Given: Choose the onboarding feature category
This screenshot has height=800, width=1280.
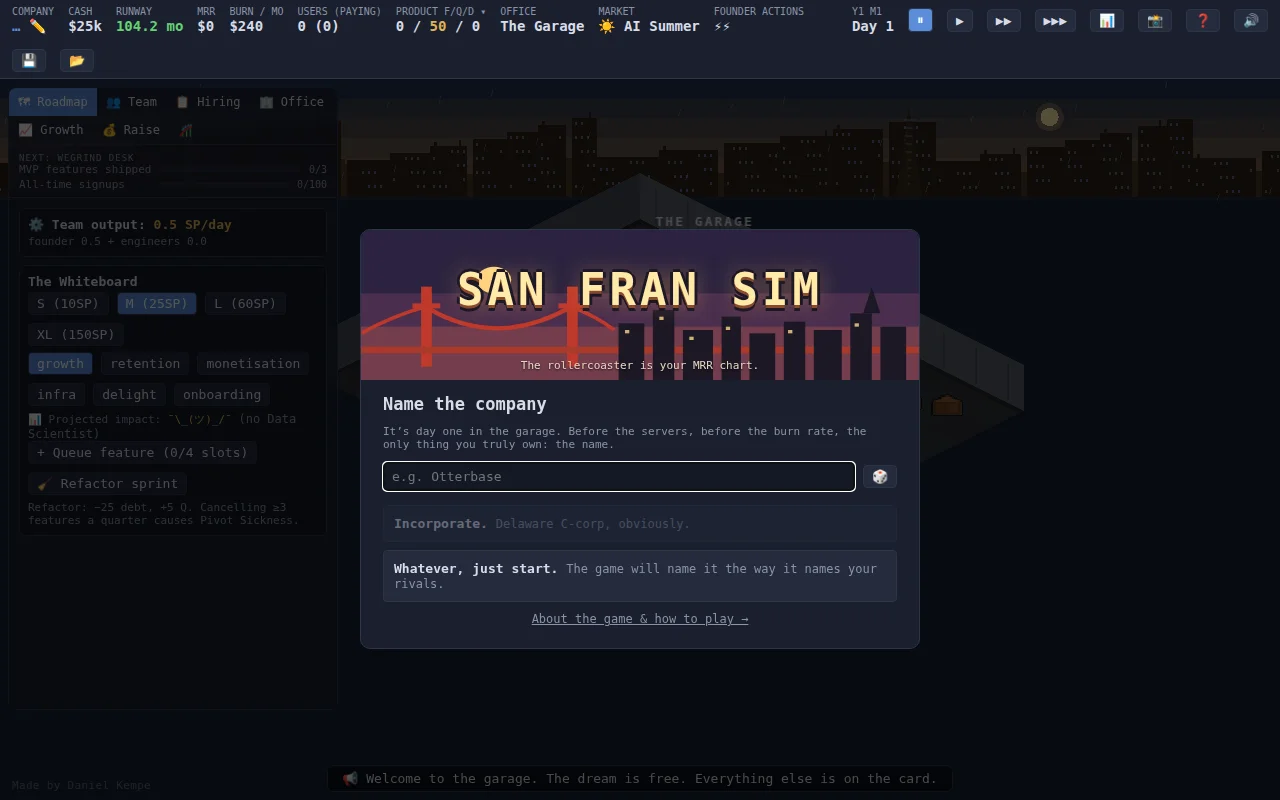Looking at the screenshot, I should [x=222, y=395].
